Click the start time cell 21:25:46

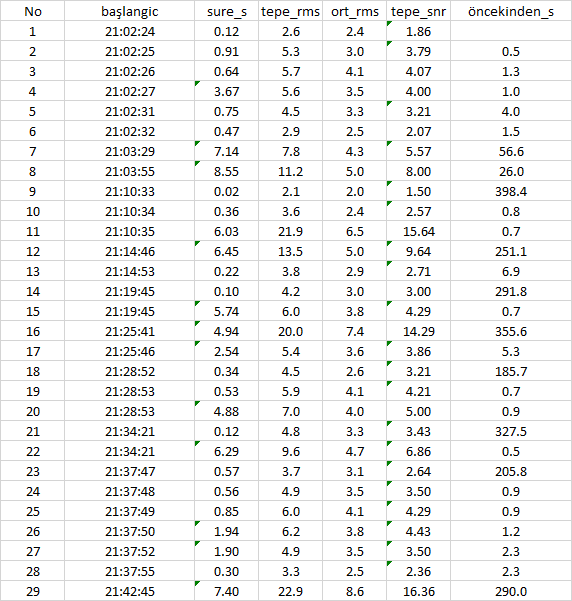tap(130, 351)
